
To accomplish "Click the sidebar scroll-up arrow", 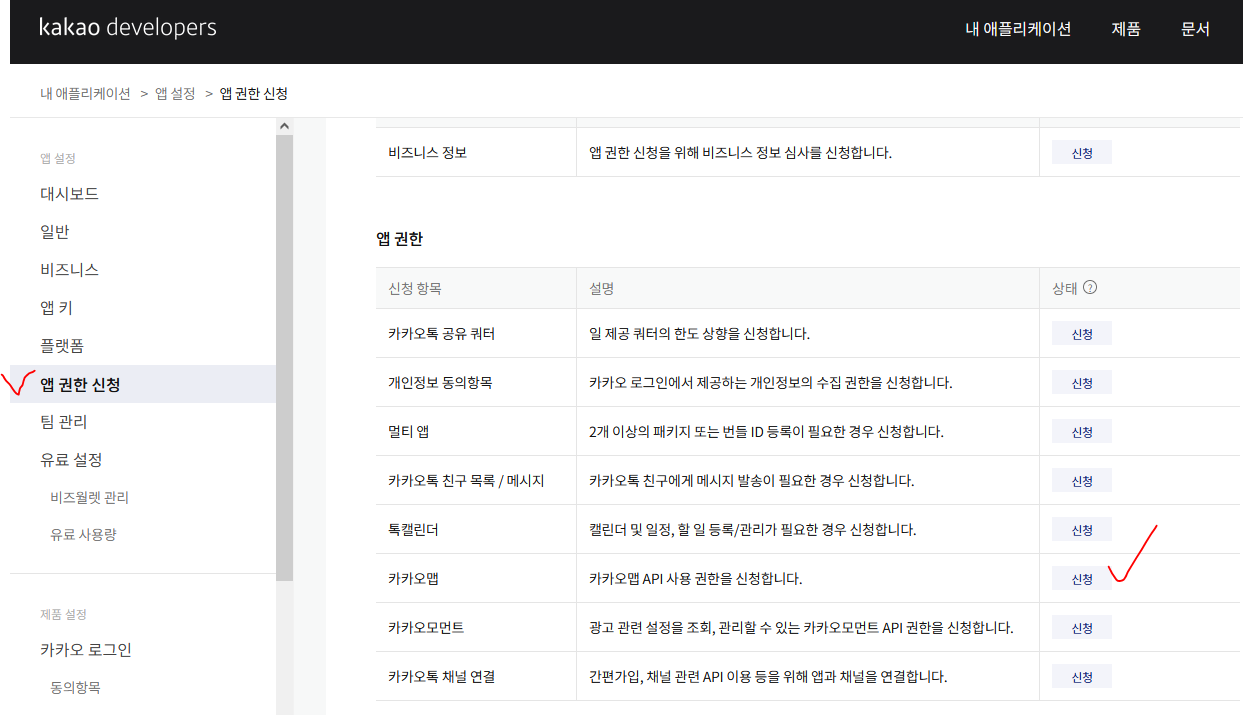I will point(284,126).
